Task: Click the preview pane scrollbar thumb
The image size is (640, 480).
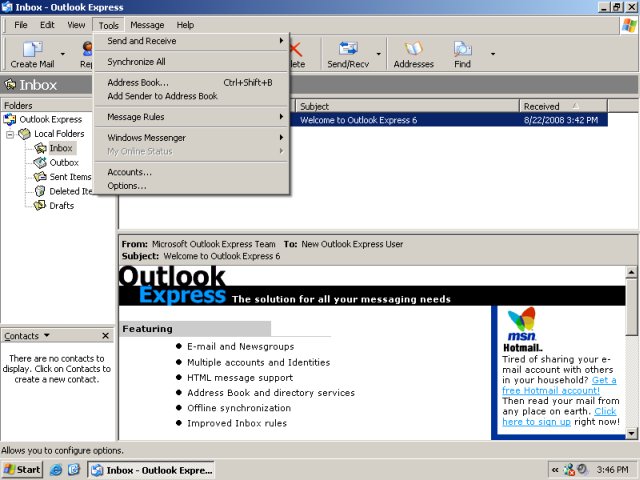Action: coord(631,307)
